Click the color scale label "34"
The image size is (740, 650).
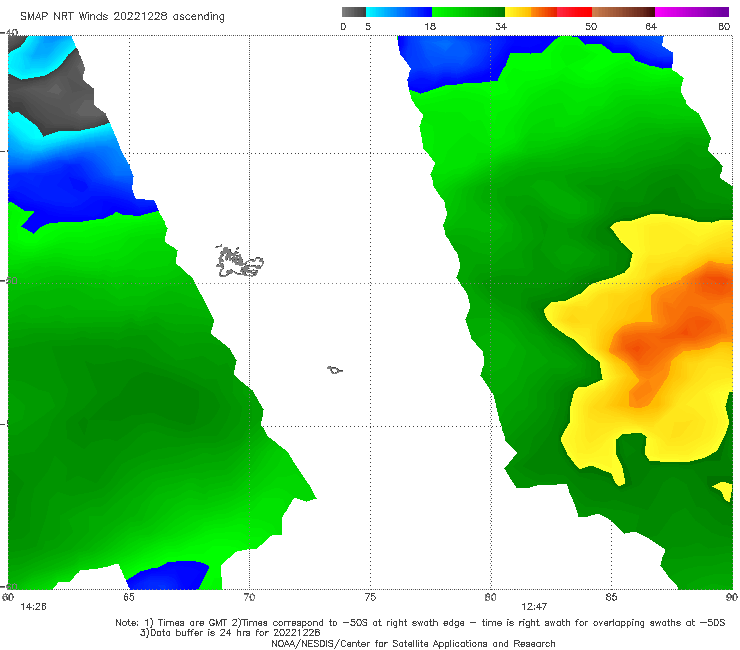coord(501,27)
